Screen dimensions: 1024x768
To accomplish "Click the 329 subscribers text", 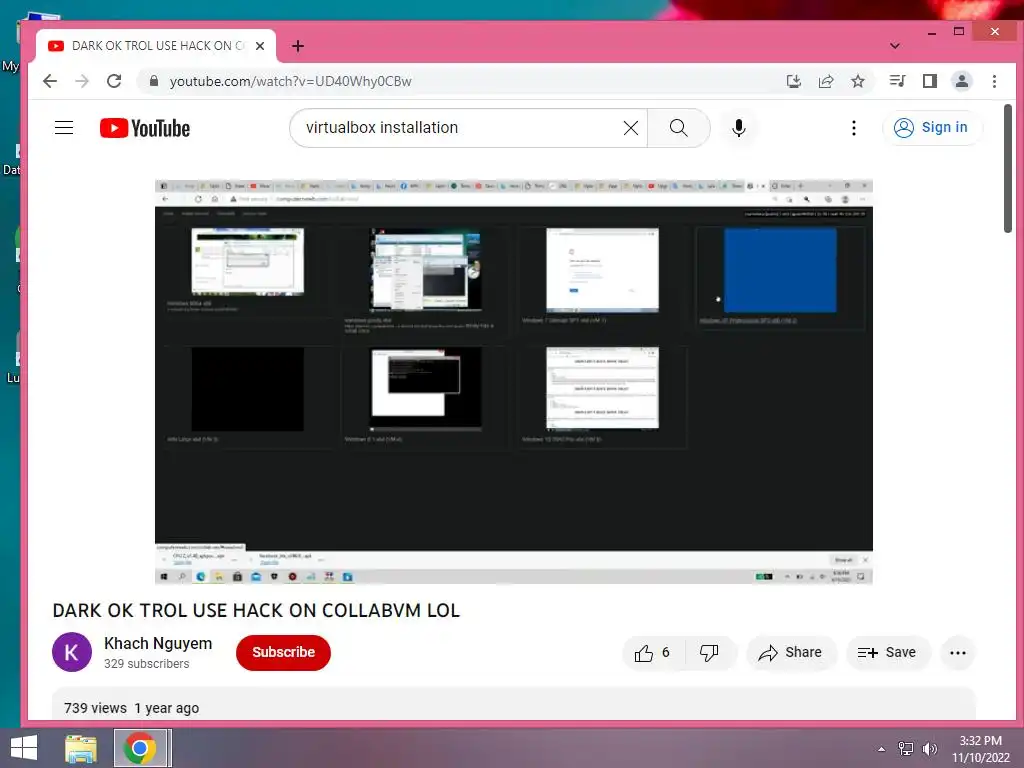I will pos(147,664).
